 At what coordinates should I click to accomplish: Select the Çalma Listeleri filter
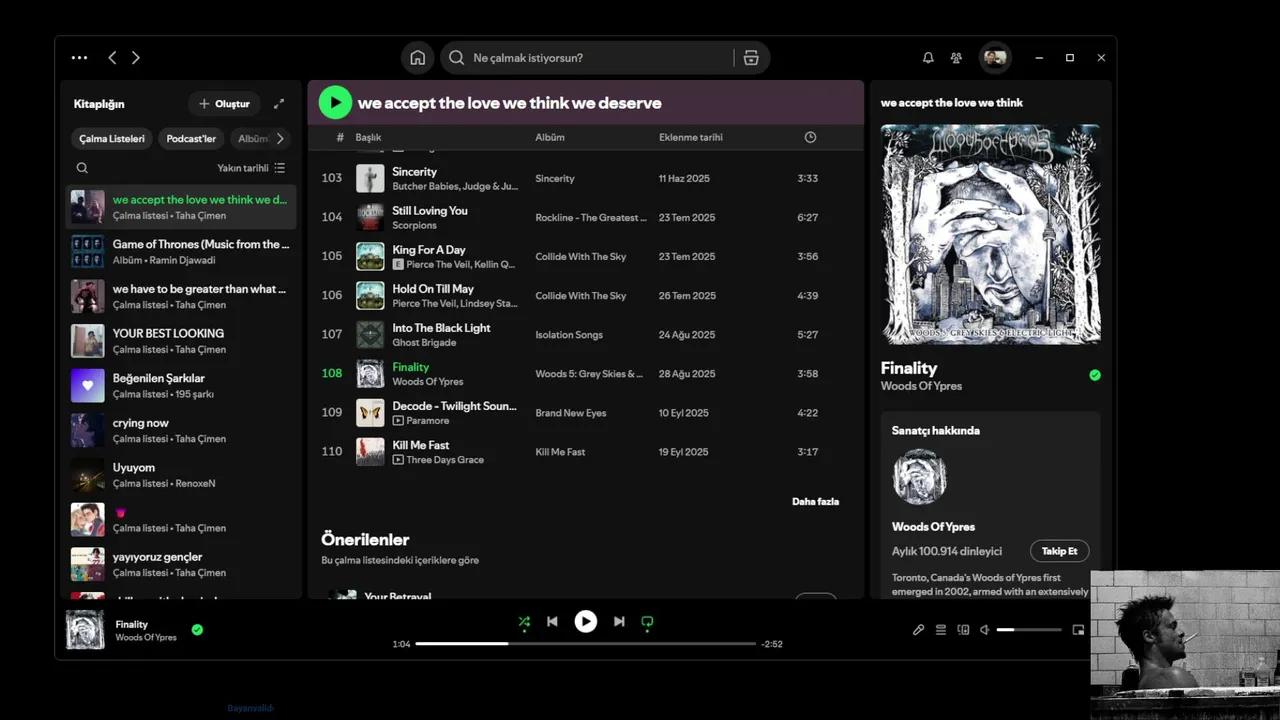pos(112,139)
